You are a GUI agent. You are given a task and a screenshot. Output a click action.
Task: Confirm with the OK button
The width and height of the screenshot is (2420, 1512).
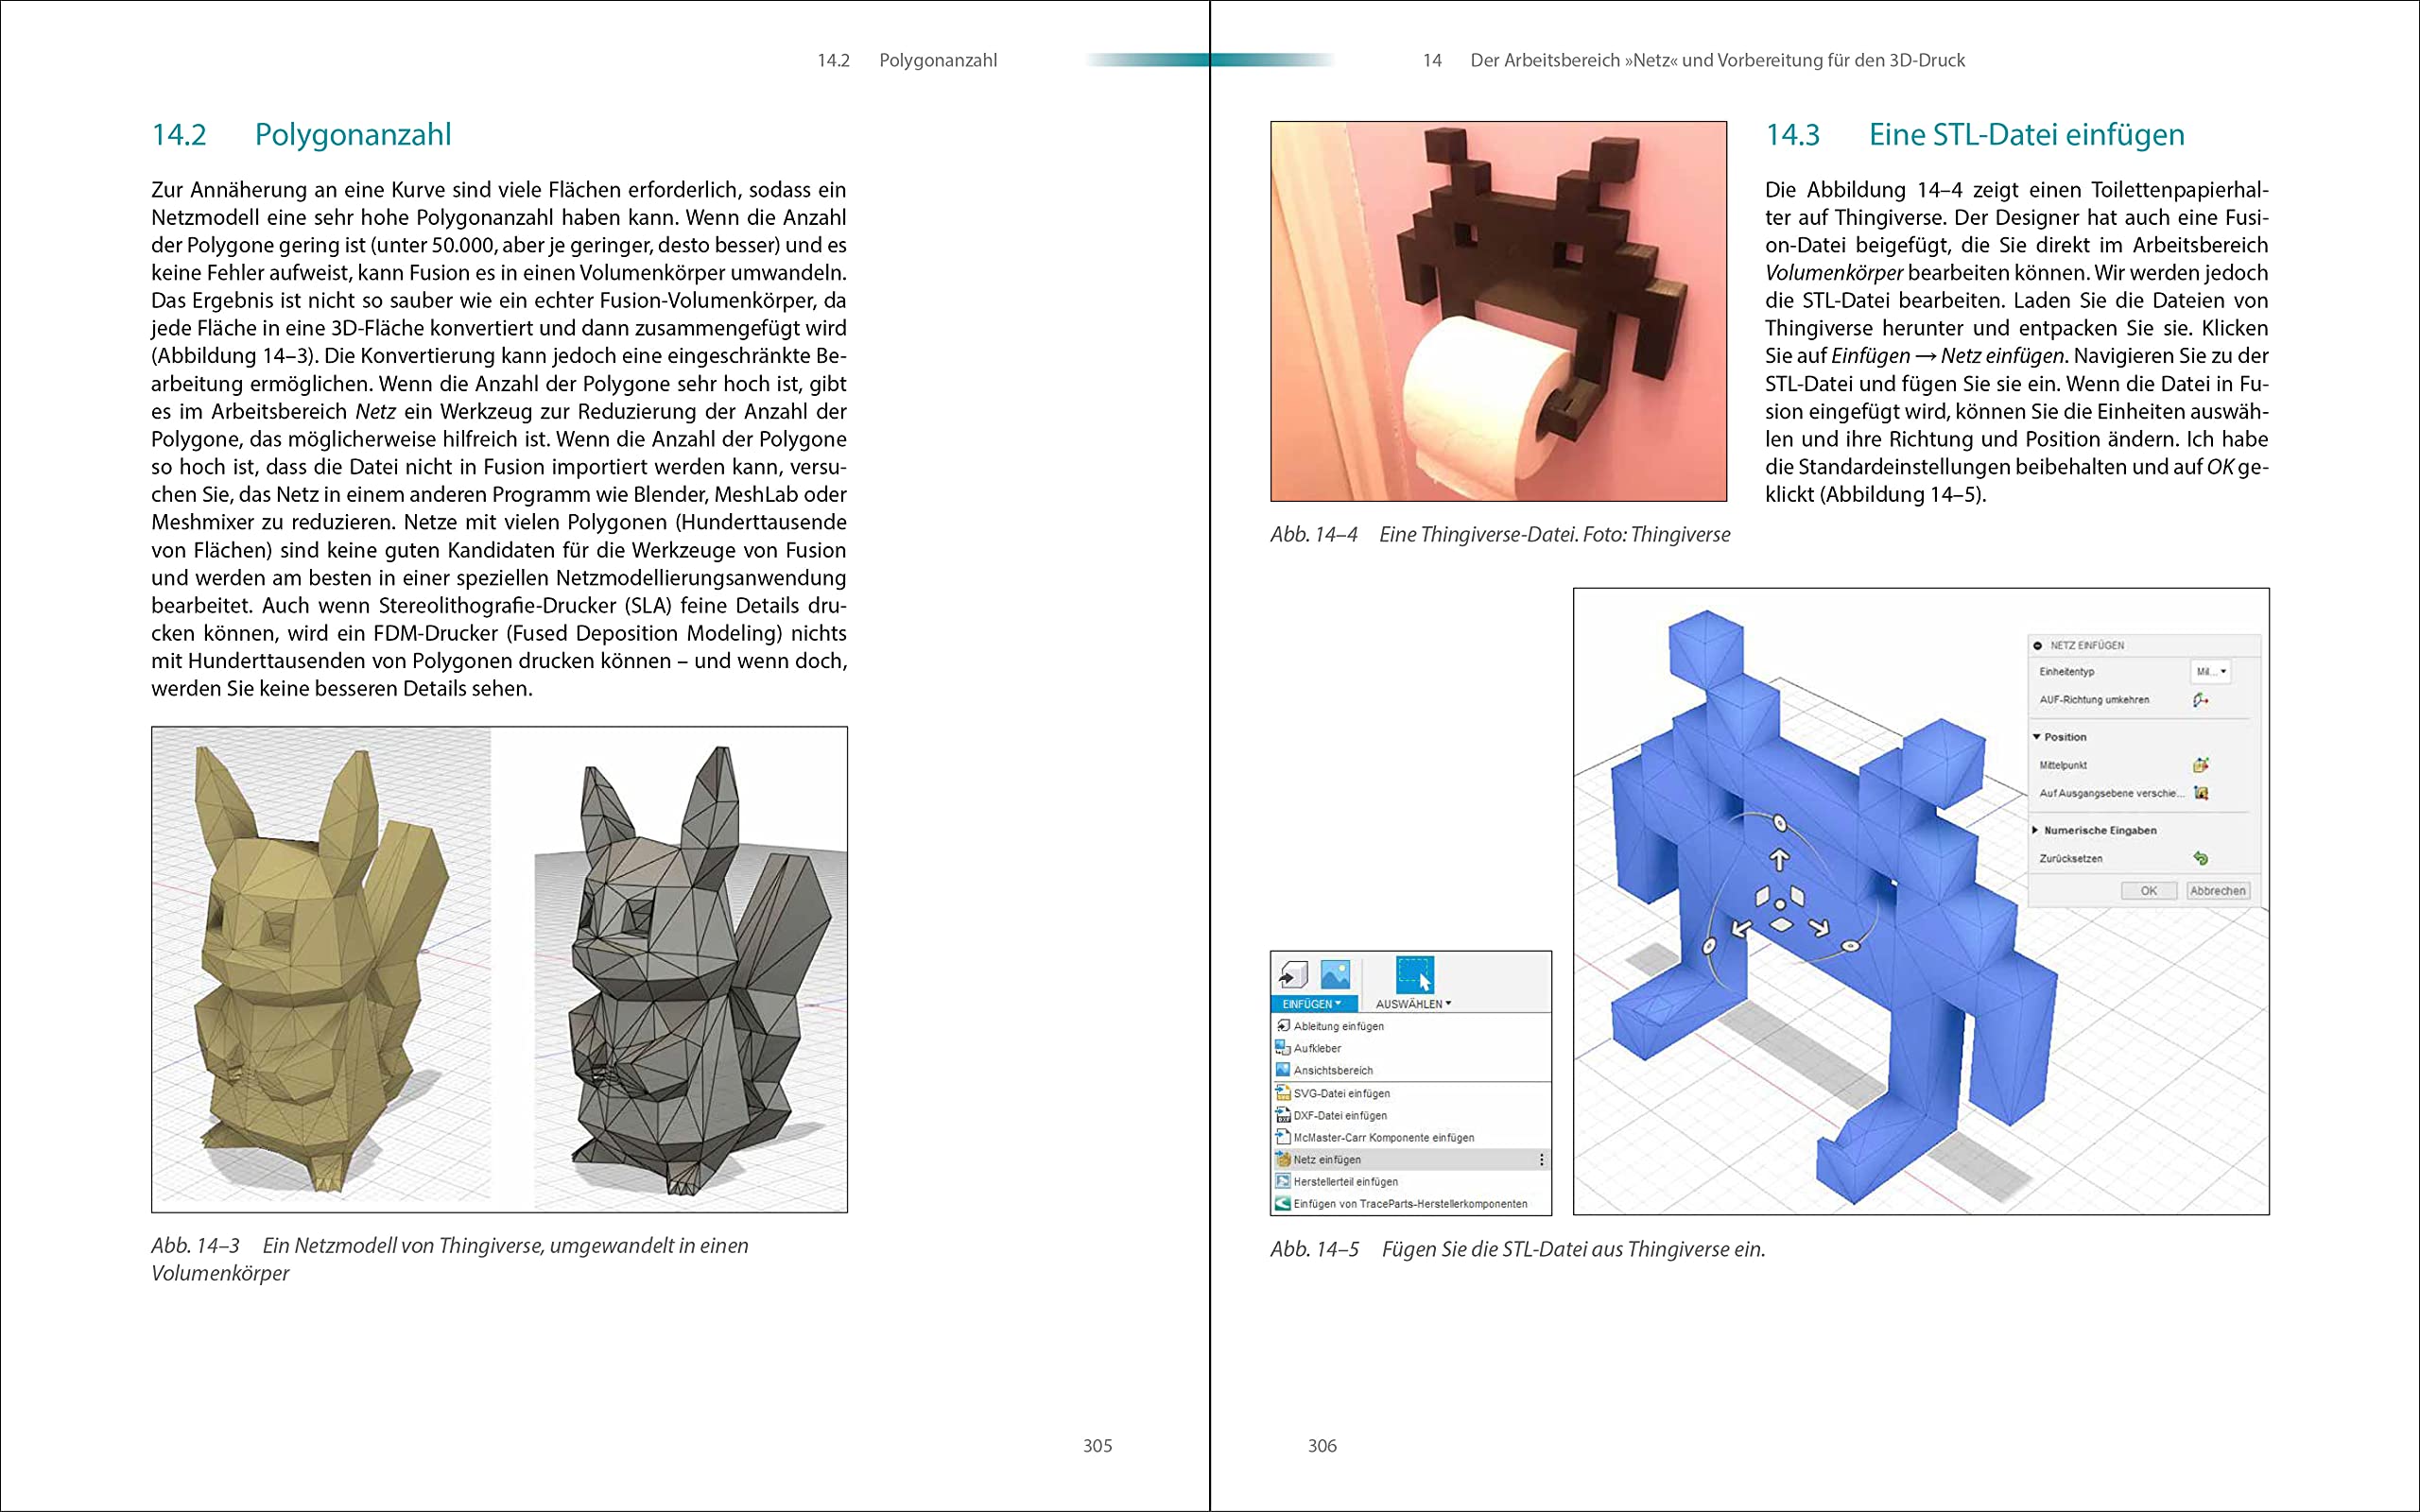tap(2149, 891)
